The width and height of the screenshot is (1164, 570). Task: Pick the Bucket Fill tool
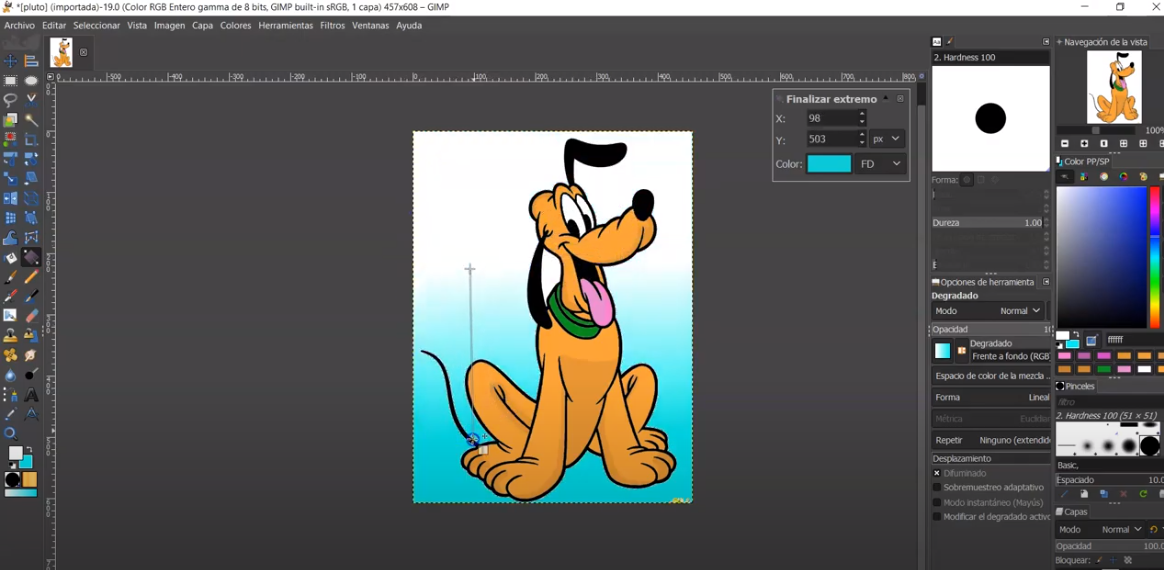point(10,258)
